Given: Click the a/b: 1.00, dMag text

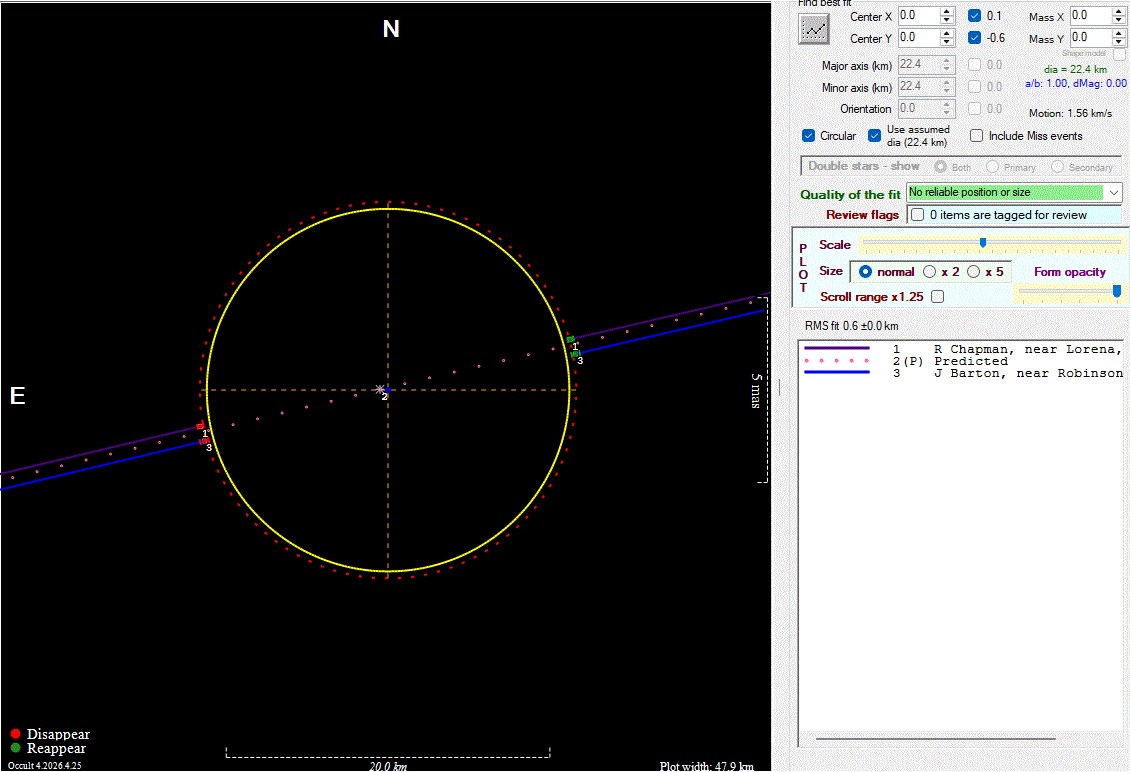Looking at the screenshot, I should (1075, 84).
